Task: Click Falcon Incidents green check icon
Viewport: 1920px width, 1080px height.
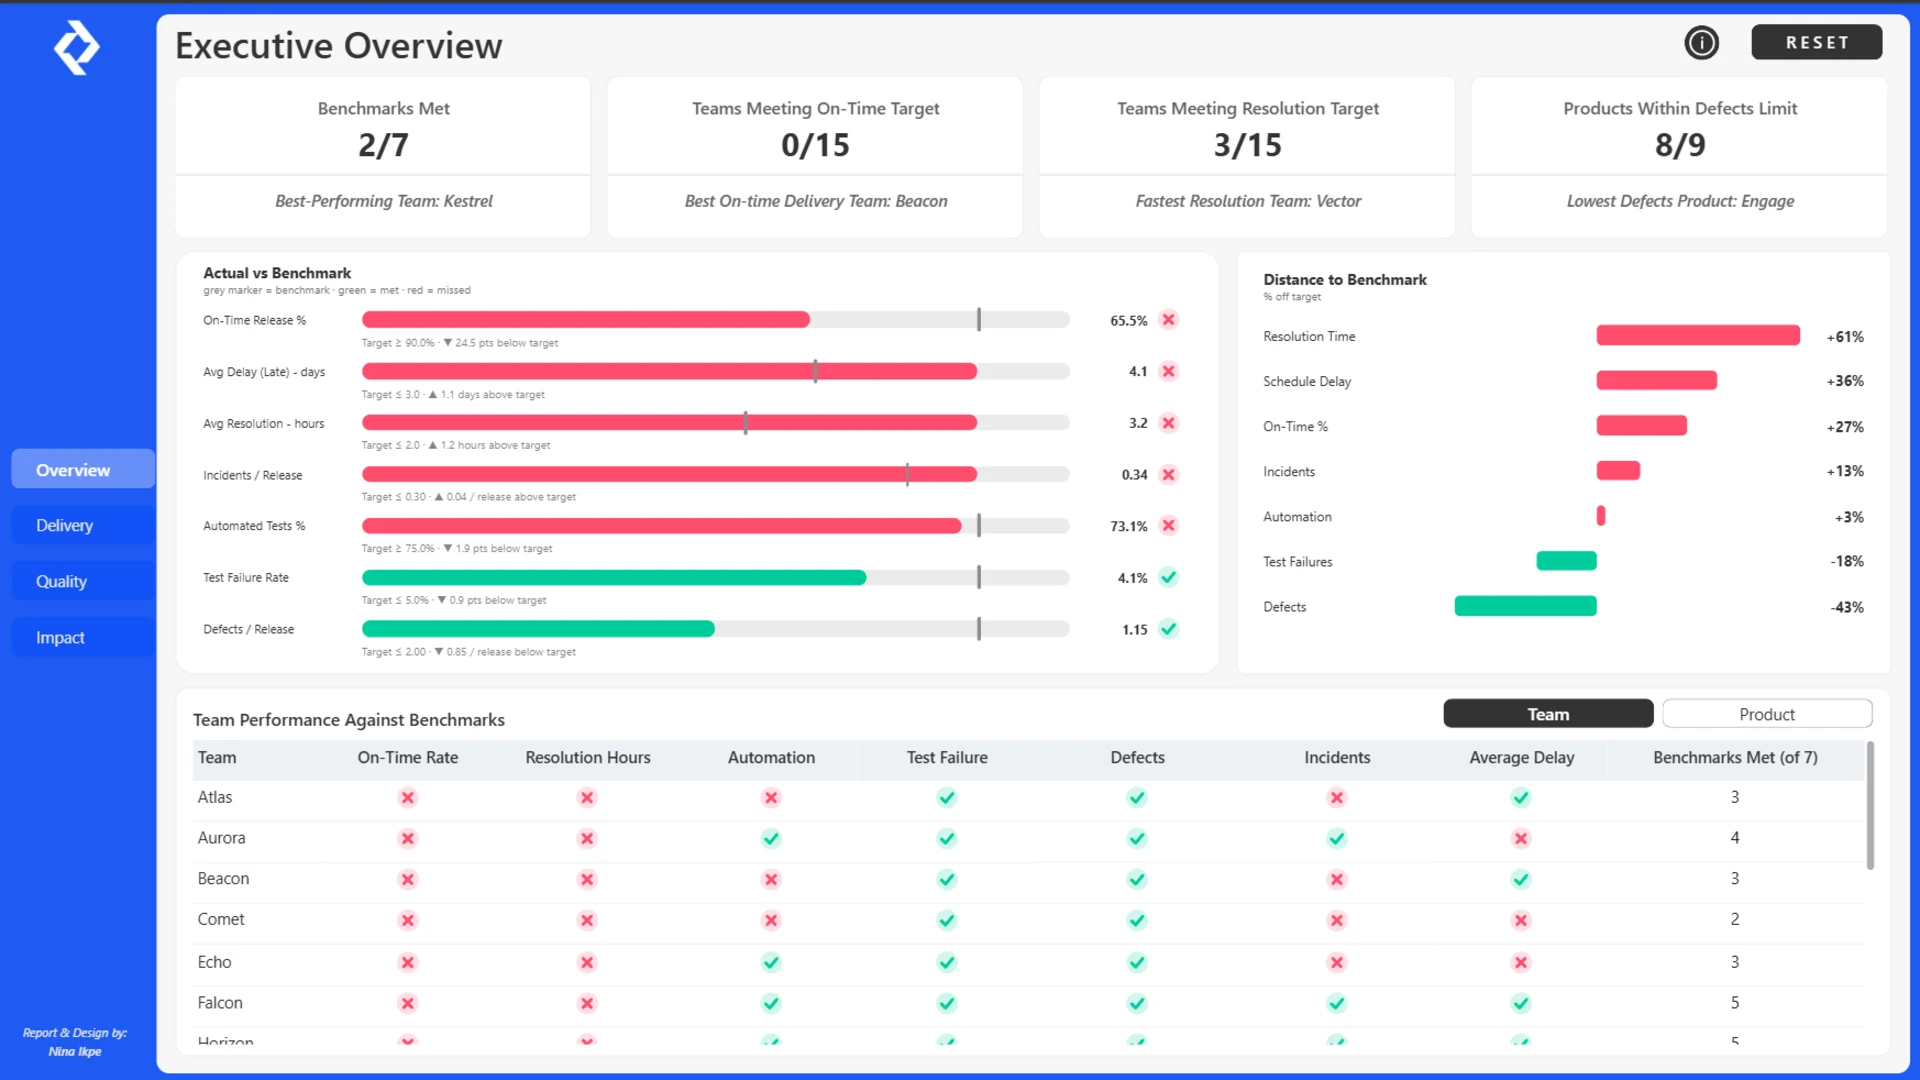Action: [x=1337, y=1003]
